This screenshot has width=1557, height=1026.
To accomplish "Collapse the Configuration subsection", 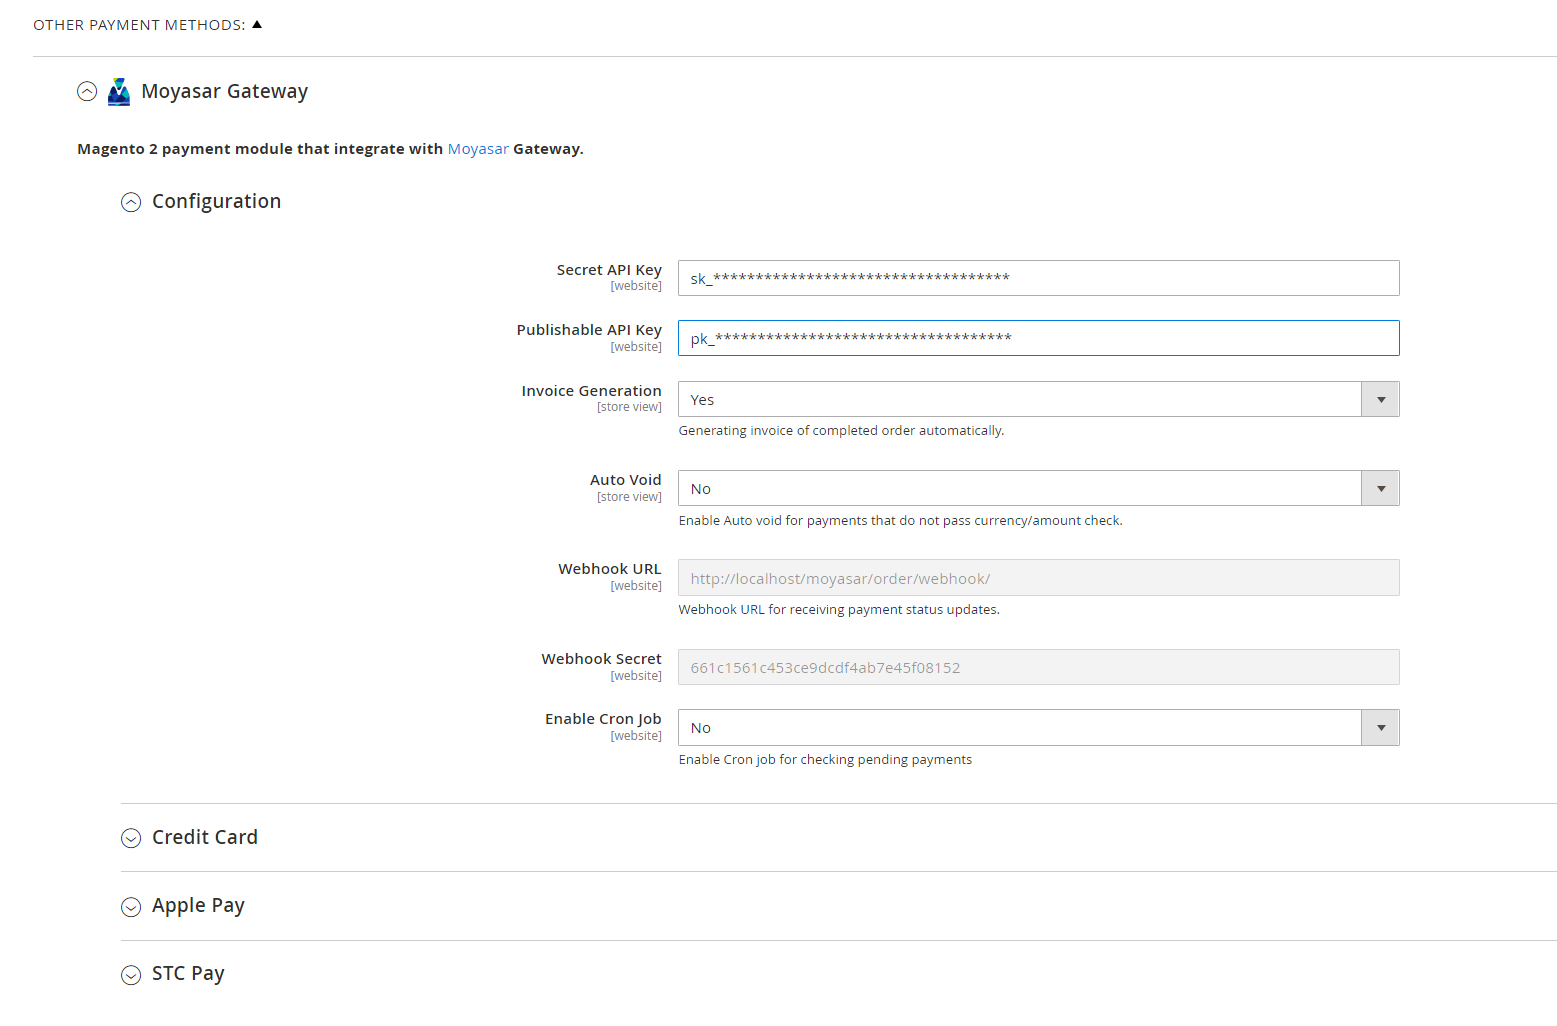I will (131, 202).
